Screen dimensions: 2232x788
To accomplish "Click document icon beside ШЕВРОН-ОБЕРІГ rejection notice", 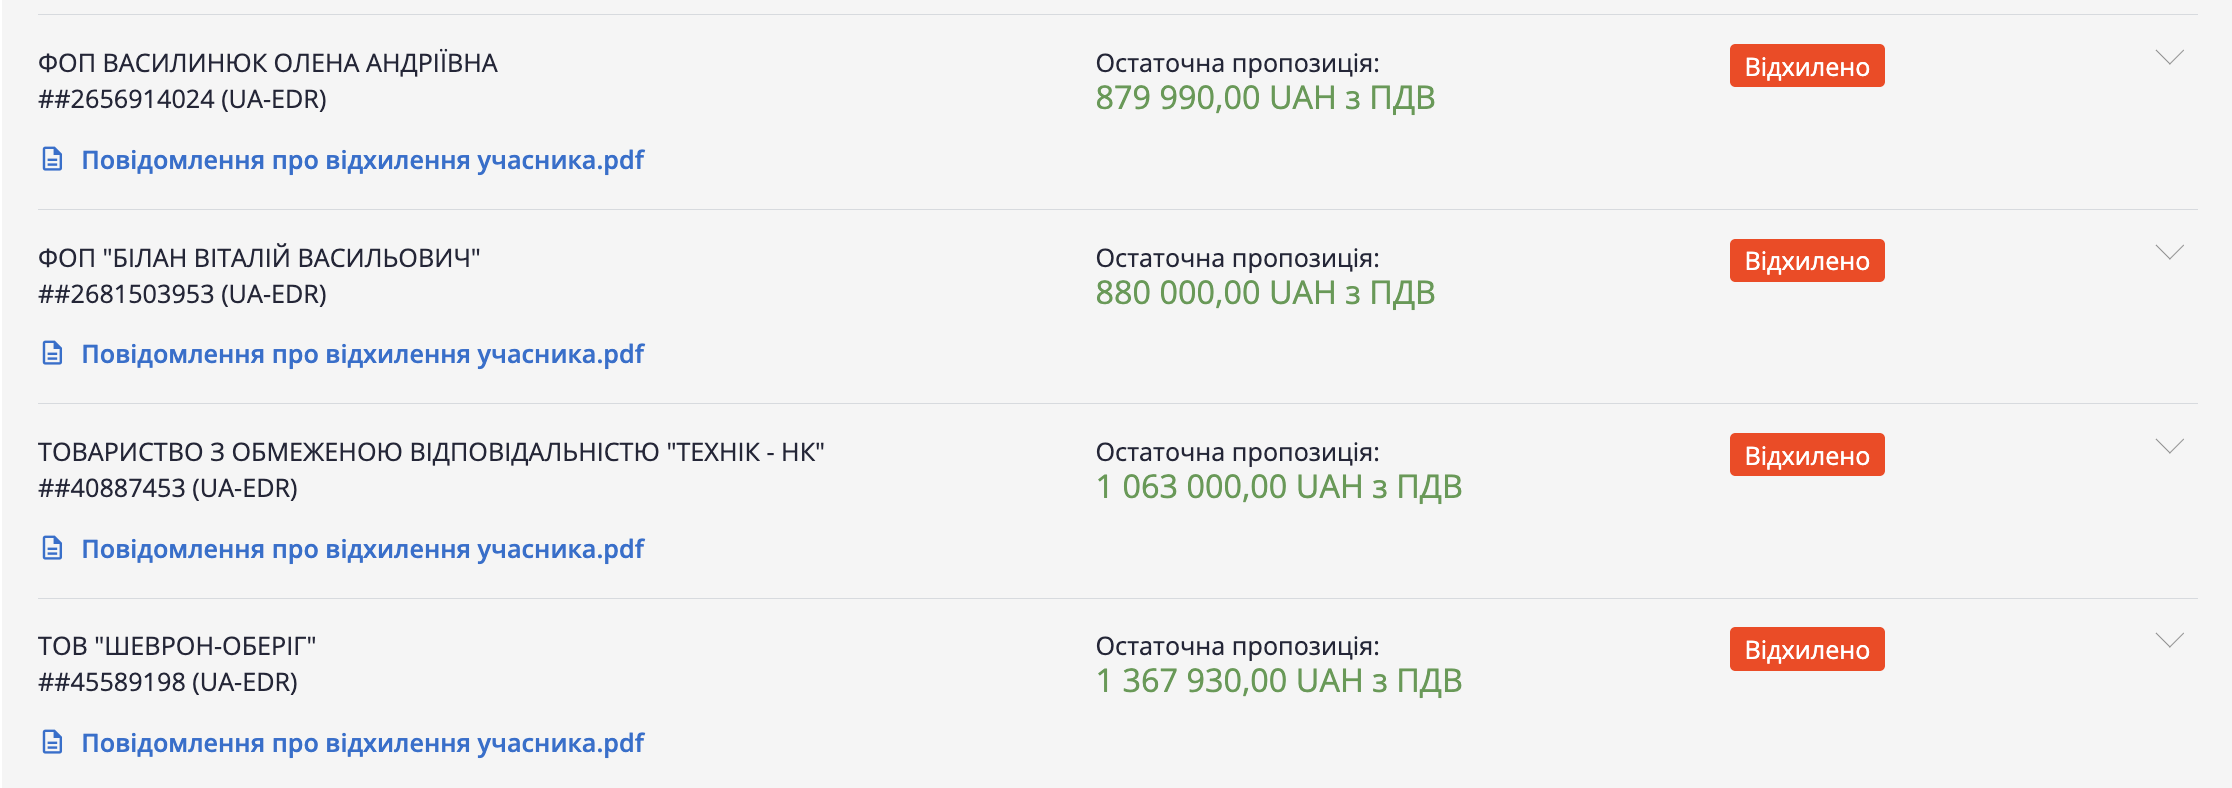I will [x=53, y=743].
